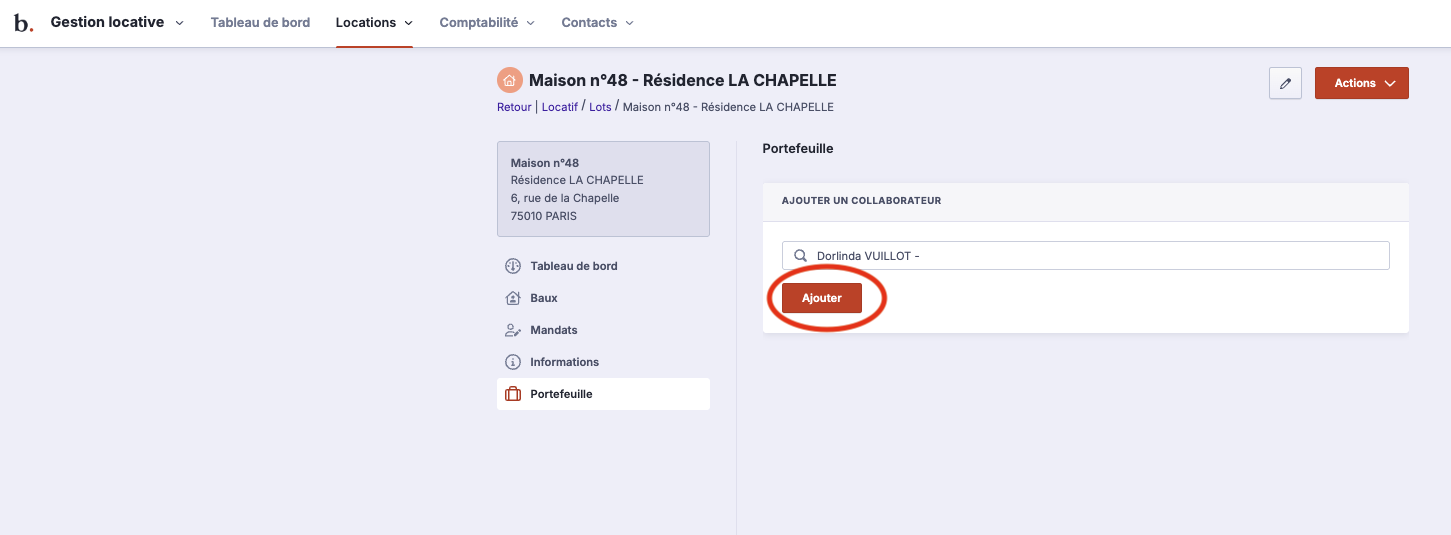
Task: Go to Tableau de bord in top navigation
Action: (x=260, y=23)
